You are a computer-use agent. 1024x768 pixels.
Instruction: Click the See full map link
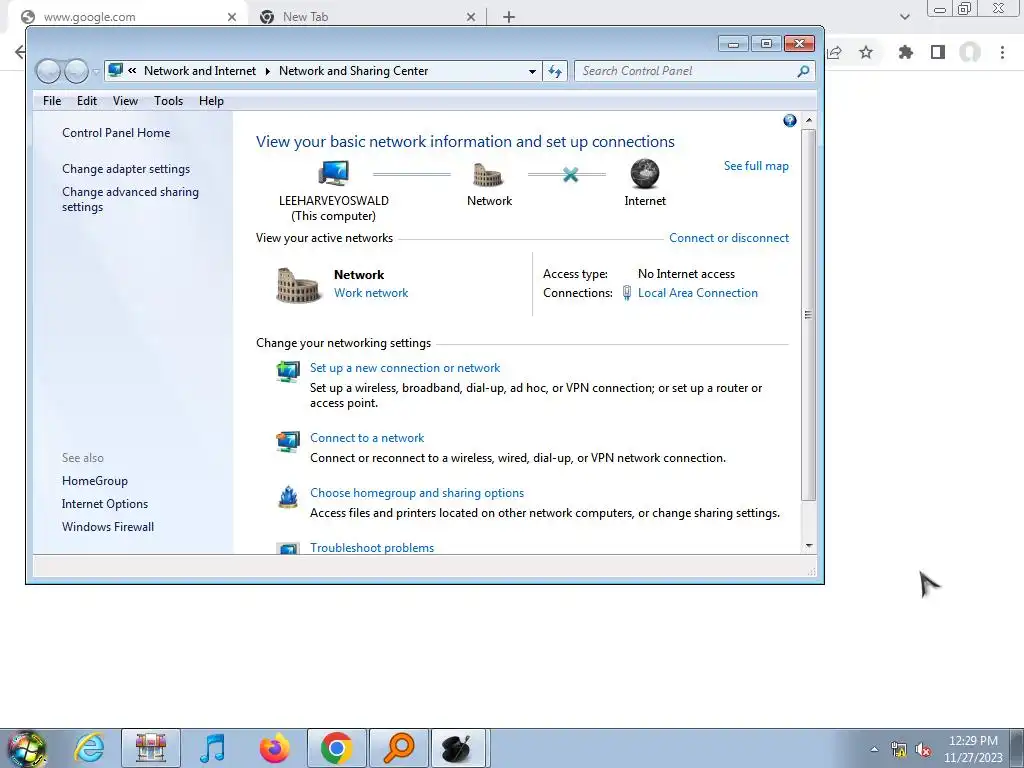point(756,166)
